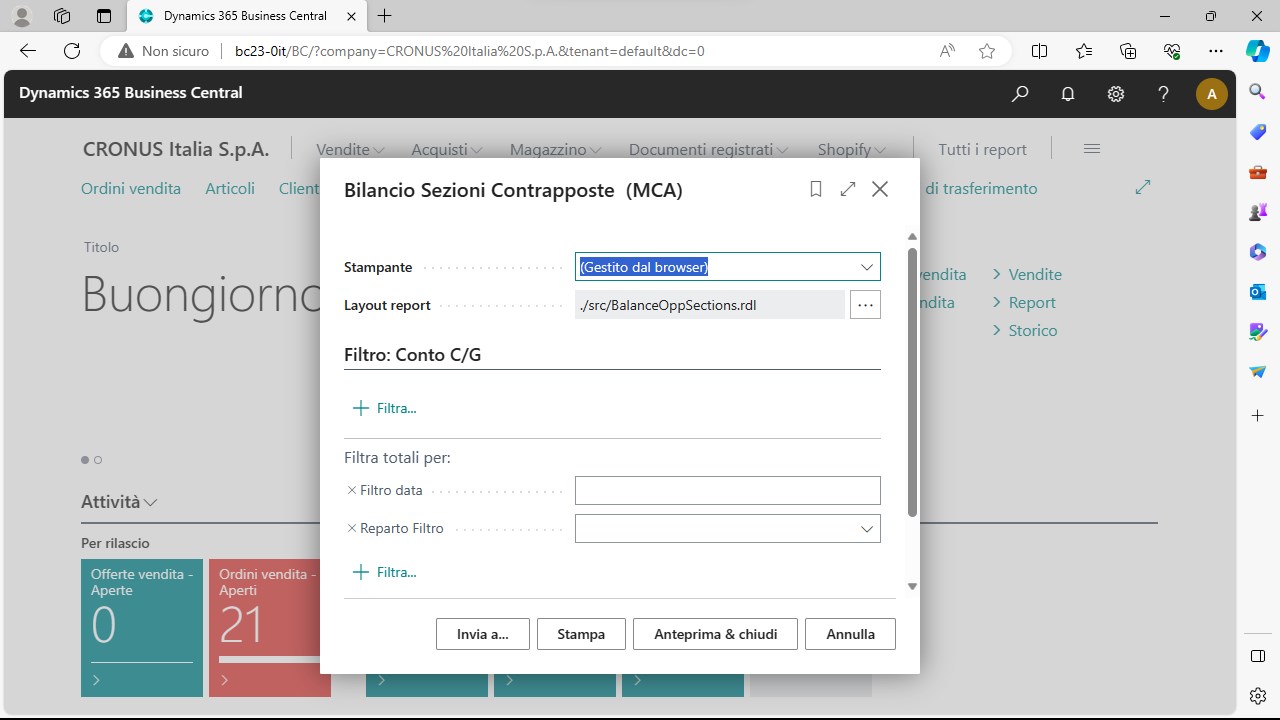
Task: Click the Report link in right pane
Action: pos(1032,302)
